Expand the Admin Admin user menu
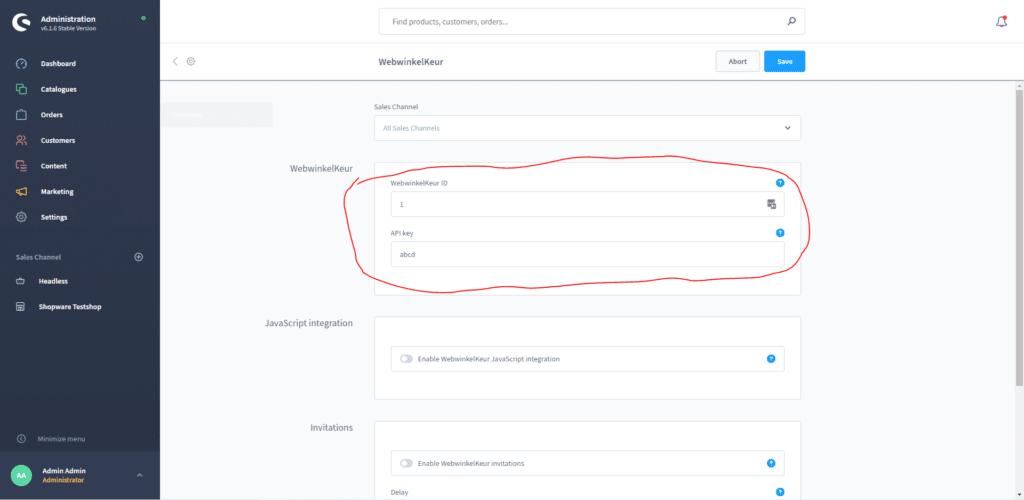The height and width of the screenshot is (500, 1024). point(139,475)
